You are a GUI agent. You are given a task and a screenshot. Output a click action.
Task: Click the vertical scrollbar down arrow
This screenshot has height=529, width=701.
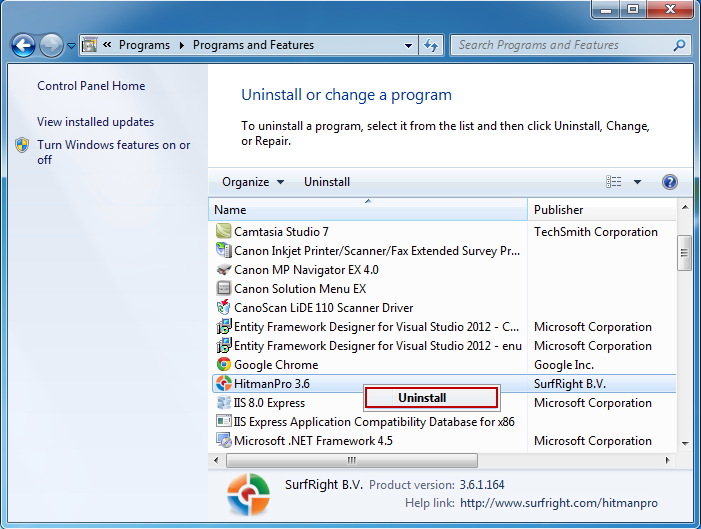click(684, 444)
